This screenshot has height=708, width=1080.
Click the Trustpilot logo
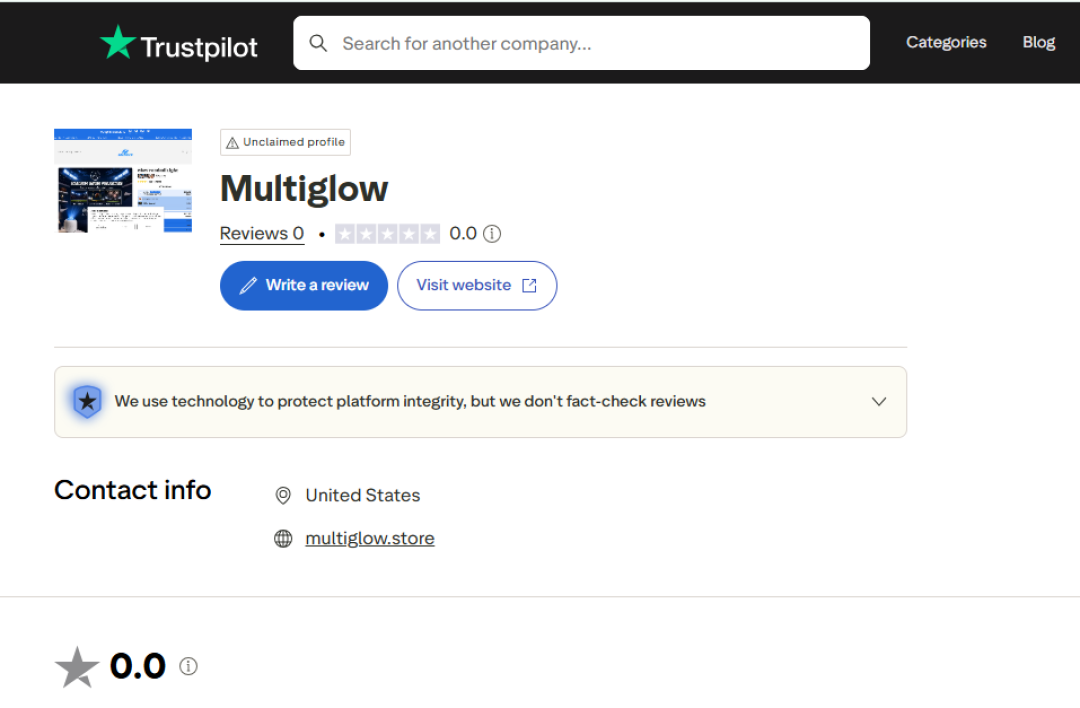click(x=178, y=43)
